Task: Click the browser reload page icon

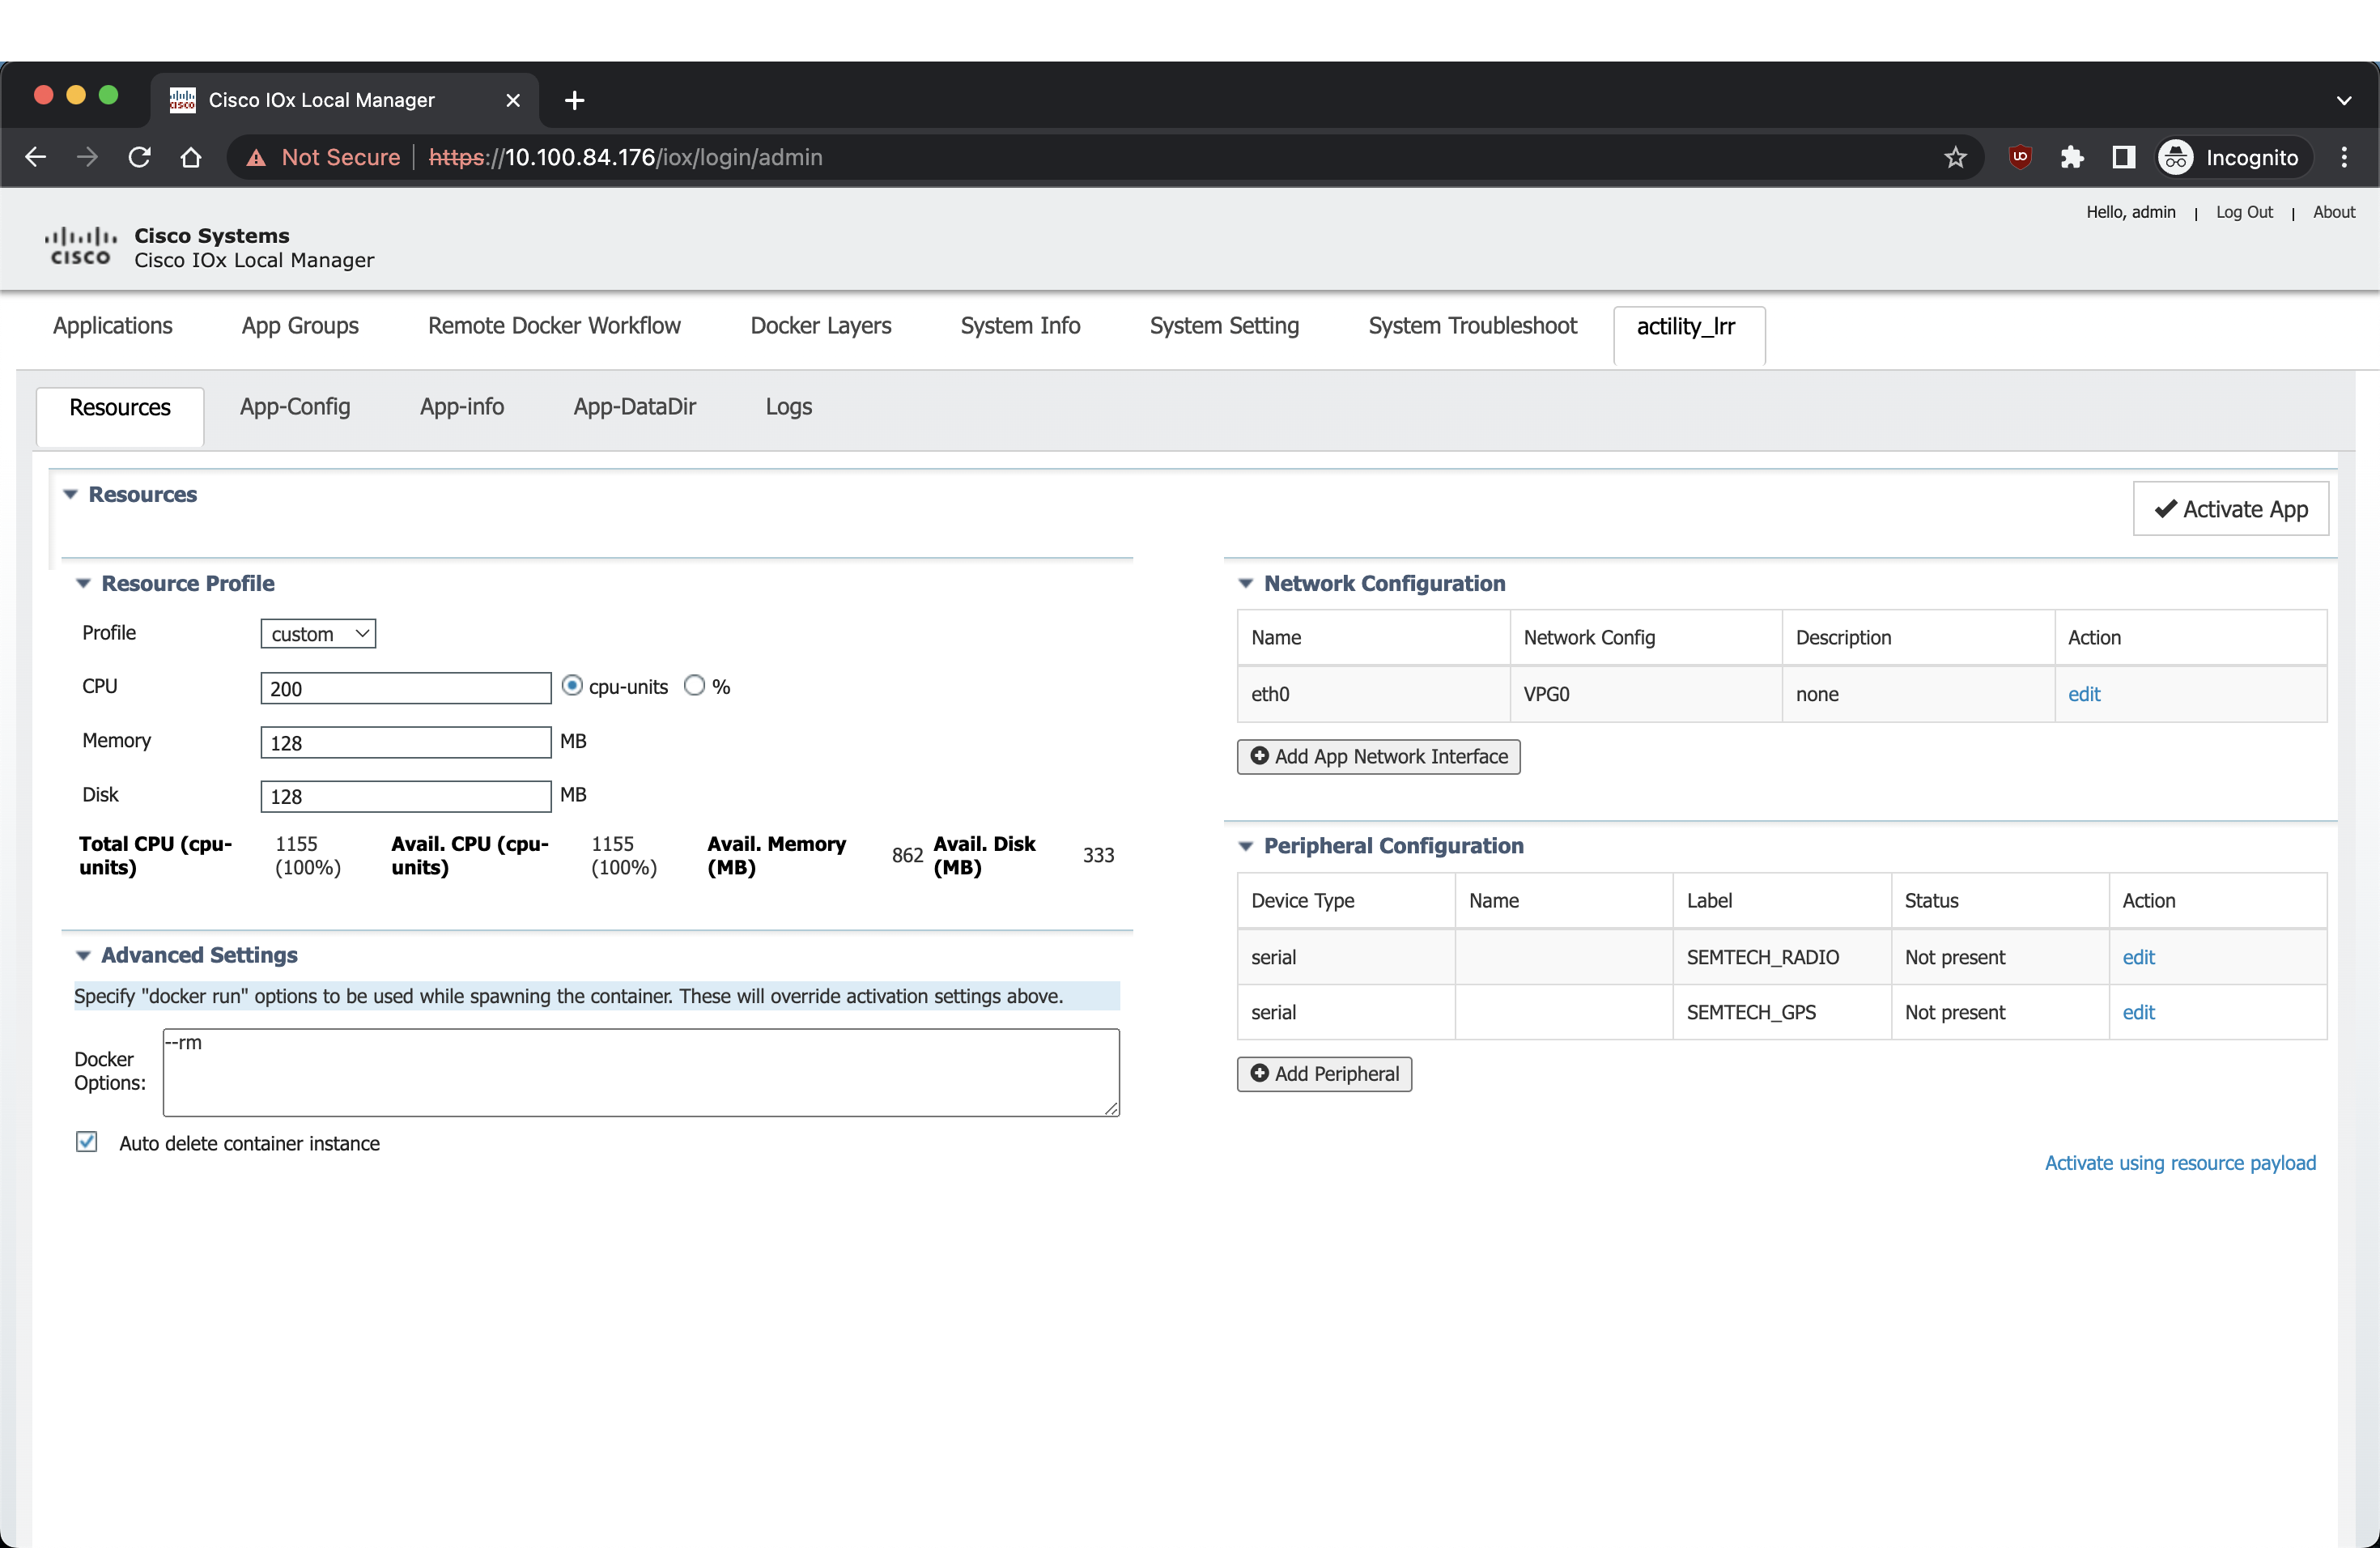Action: point(139,157)
